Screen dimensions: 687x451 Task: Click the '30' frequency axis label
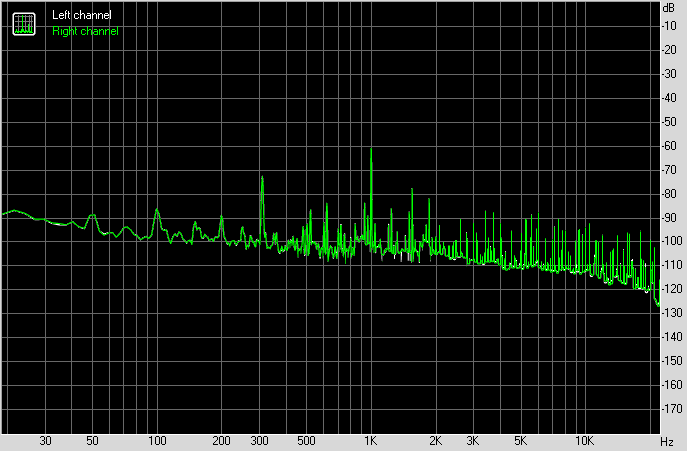tap(46, 441)
